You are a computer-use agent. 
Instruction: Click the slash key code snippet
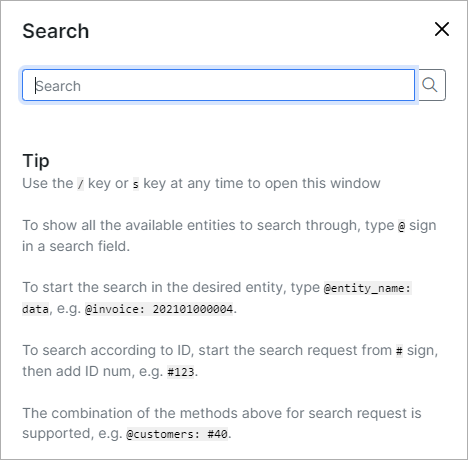[x=80, y=184]
